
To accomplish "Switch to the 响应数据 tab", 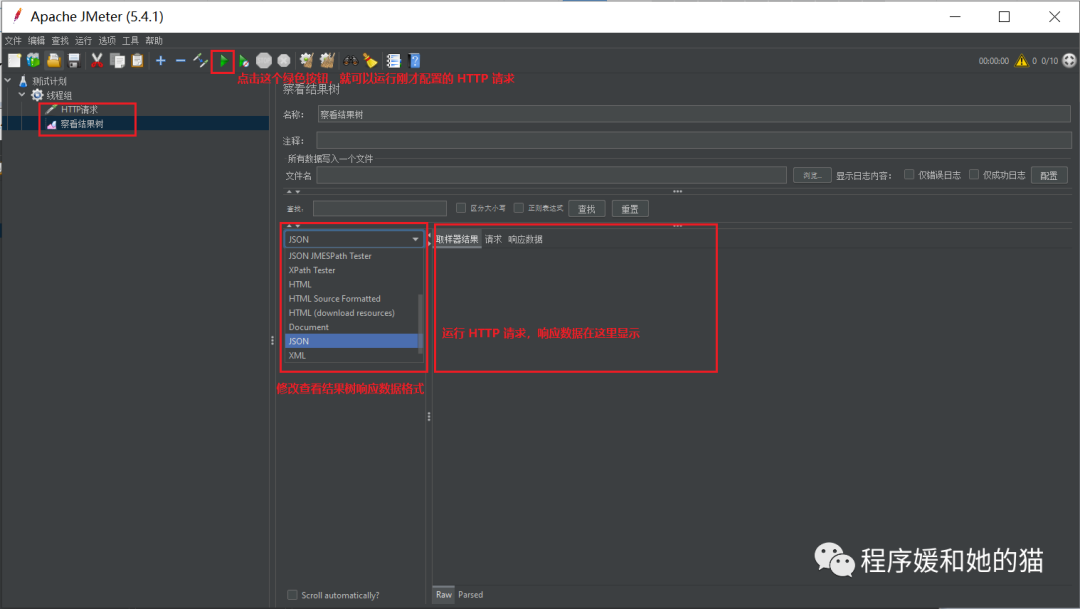I will tap(526, 239).
